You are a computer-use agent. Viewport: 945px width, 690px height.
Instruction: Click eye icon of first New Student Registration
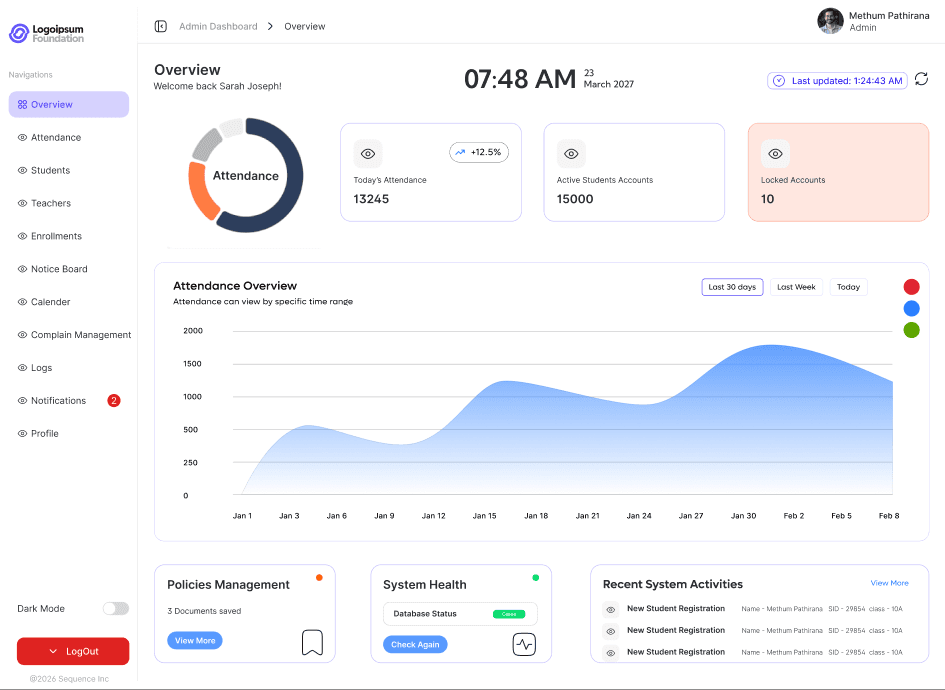[611, 610]
